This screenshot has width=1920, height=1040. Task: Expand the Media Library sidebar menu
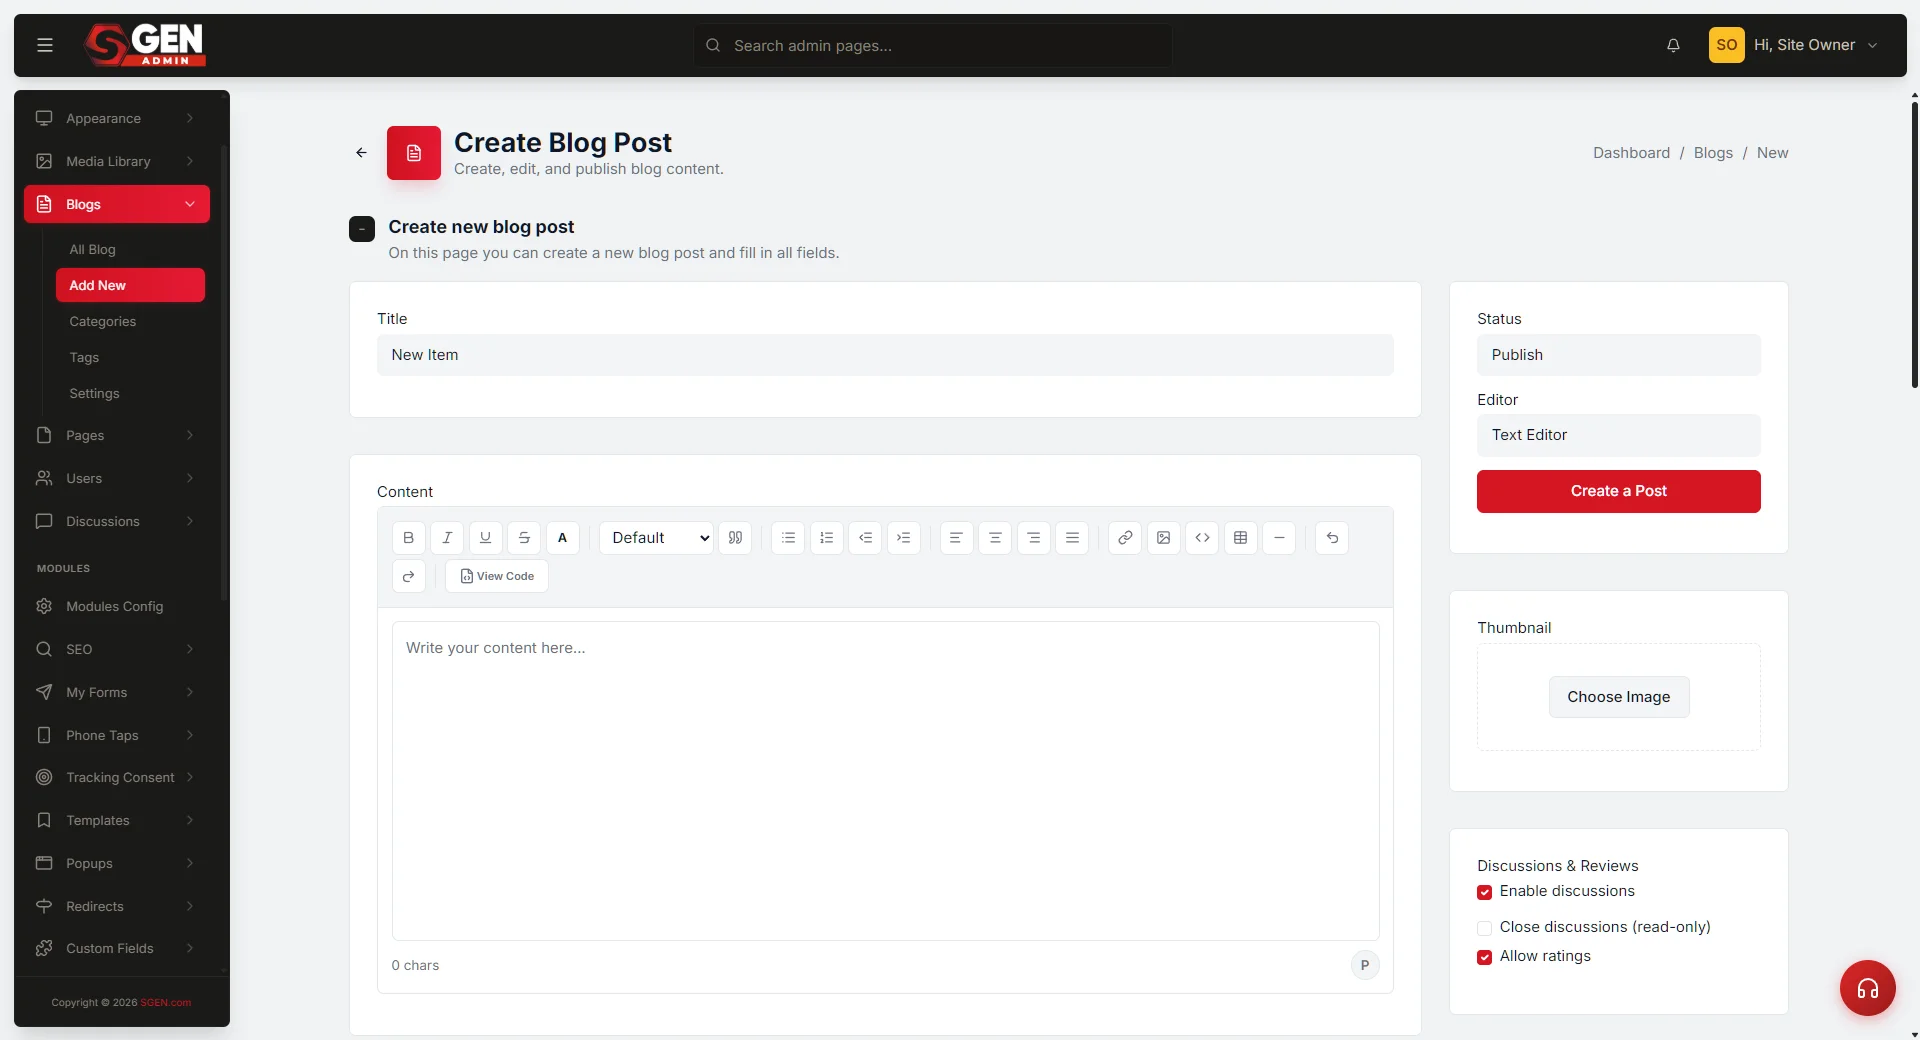click(x=117, y=161)
